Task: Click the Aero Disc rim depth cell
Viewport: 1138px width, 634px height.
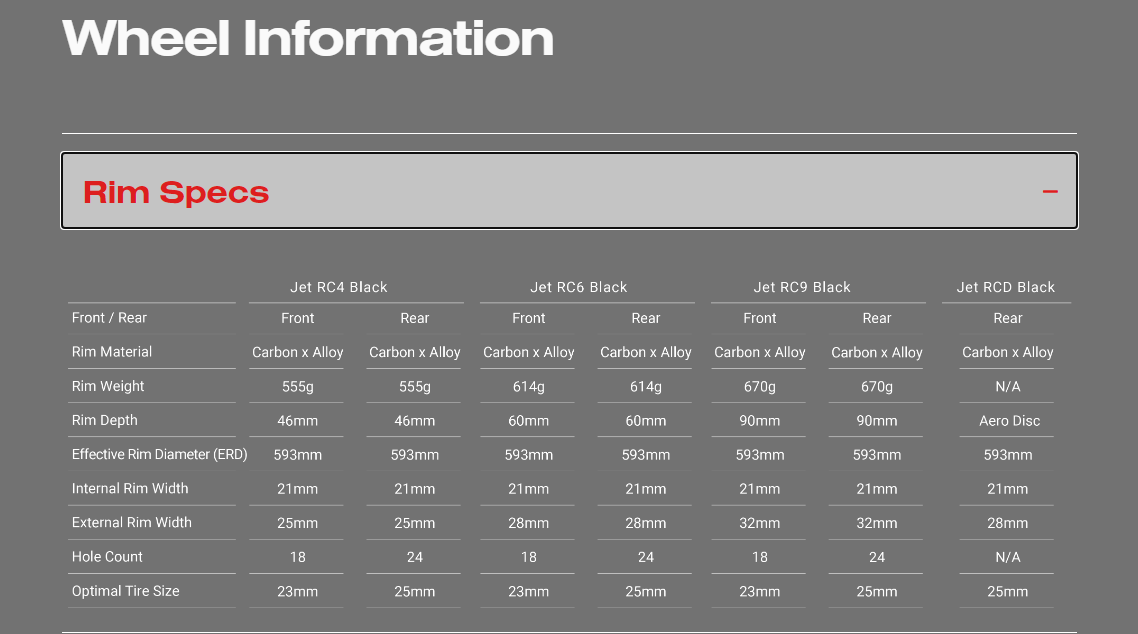Action: coord(1009,421)
